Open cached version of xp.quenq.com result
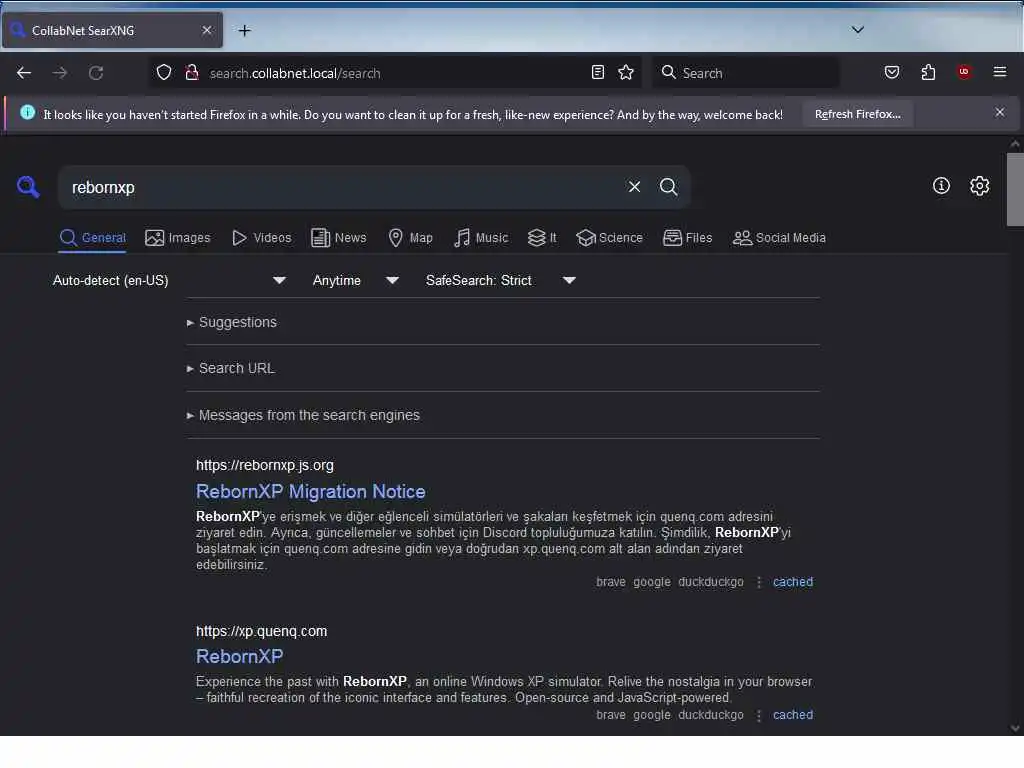This screenshot has width=1024, height=768. 793,714
